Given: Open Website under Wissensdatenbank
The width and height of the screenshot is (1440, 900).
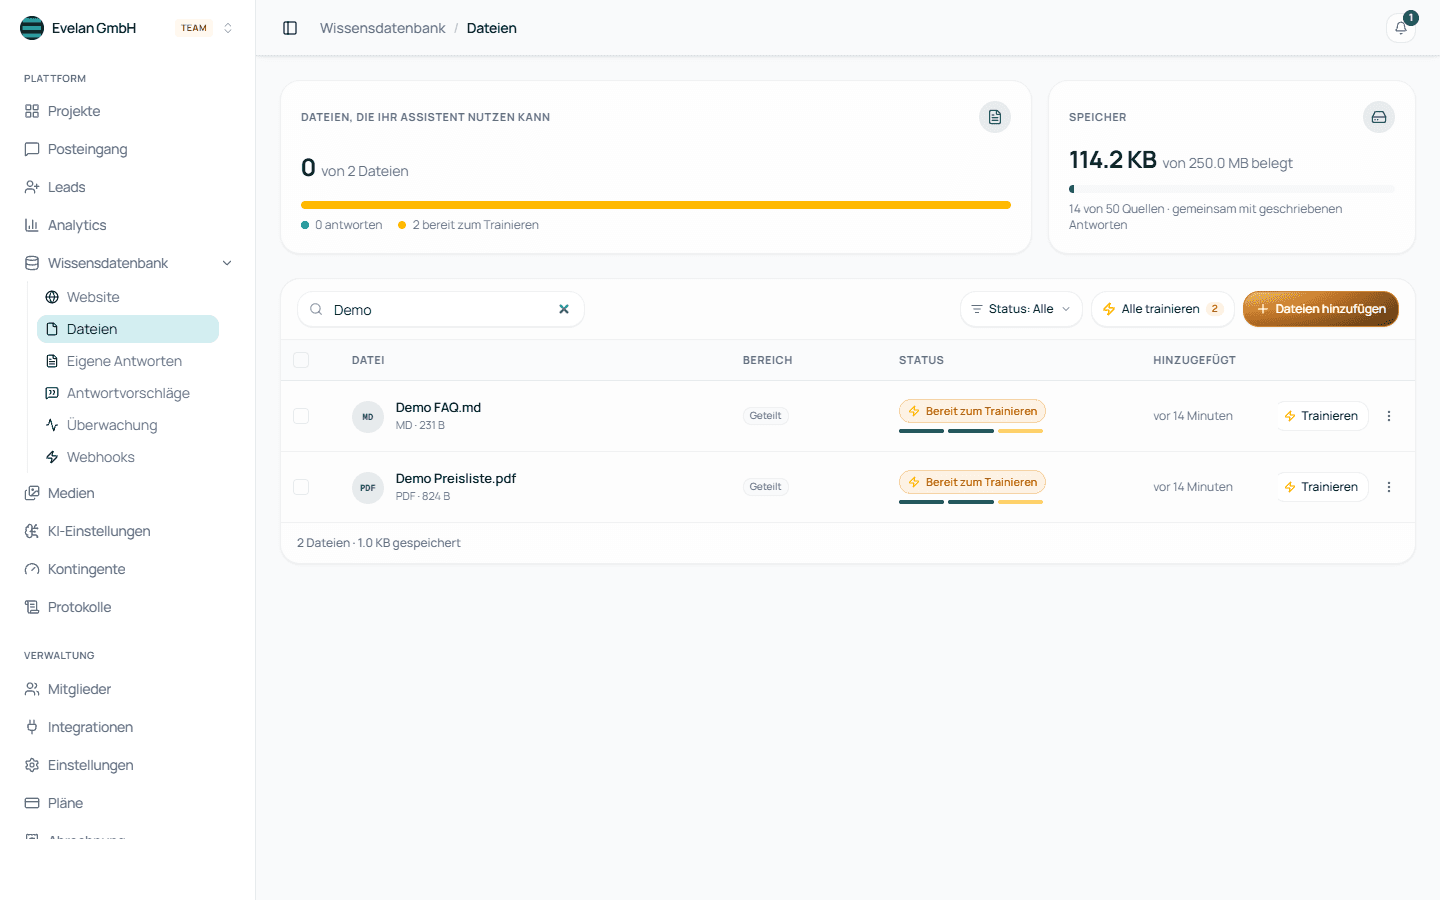Looking at the screenshot, I should coord(128,297).
